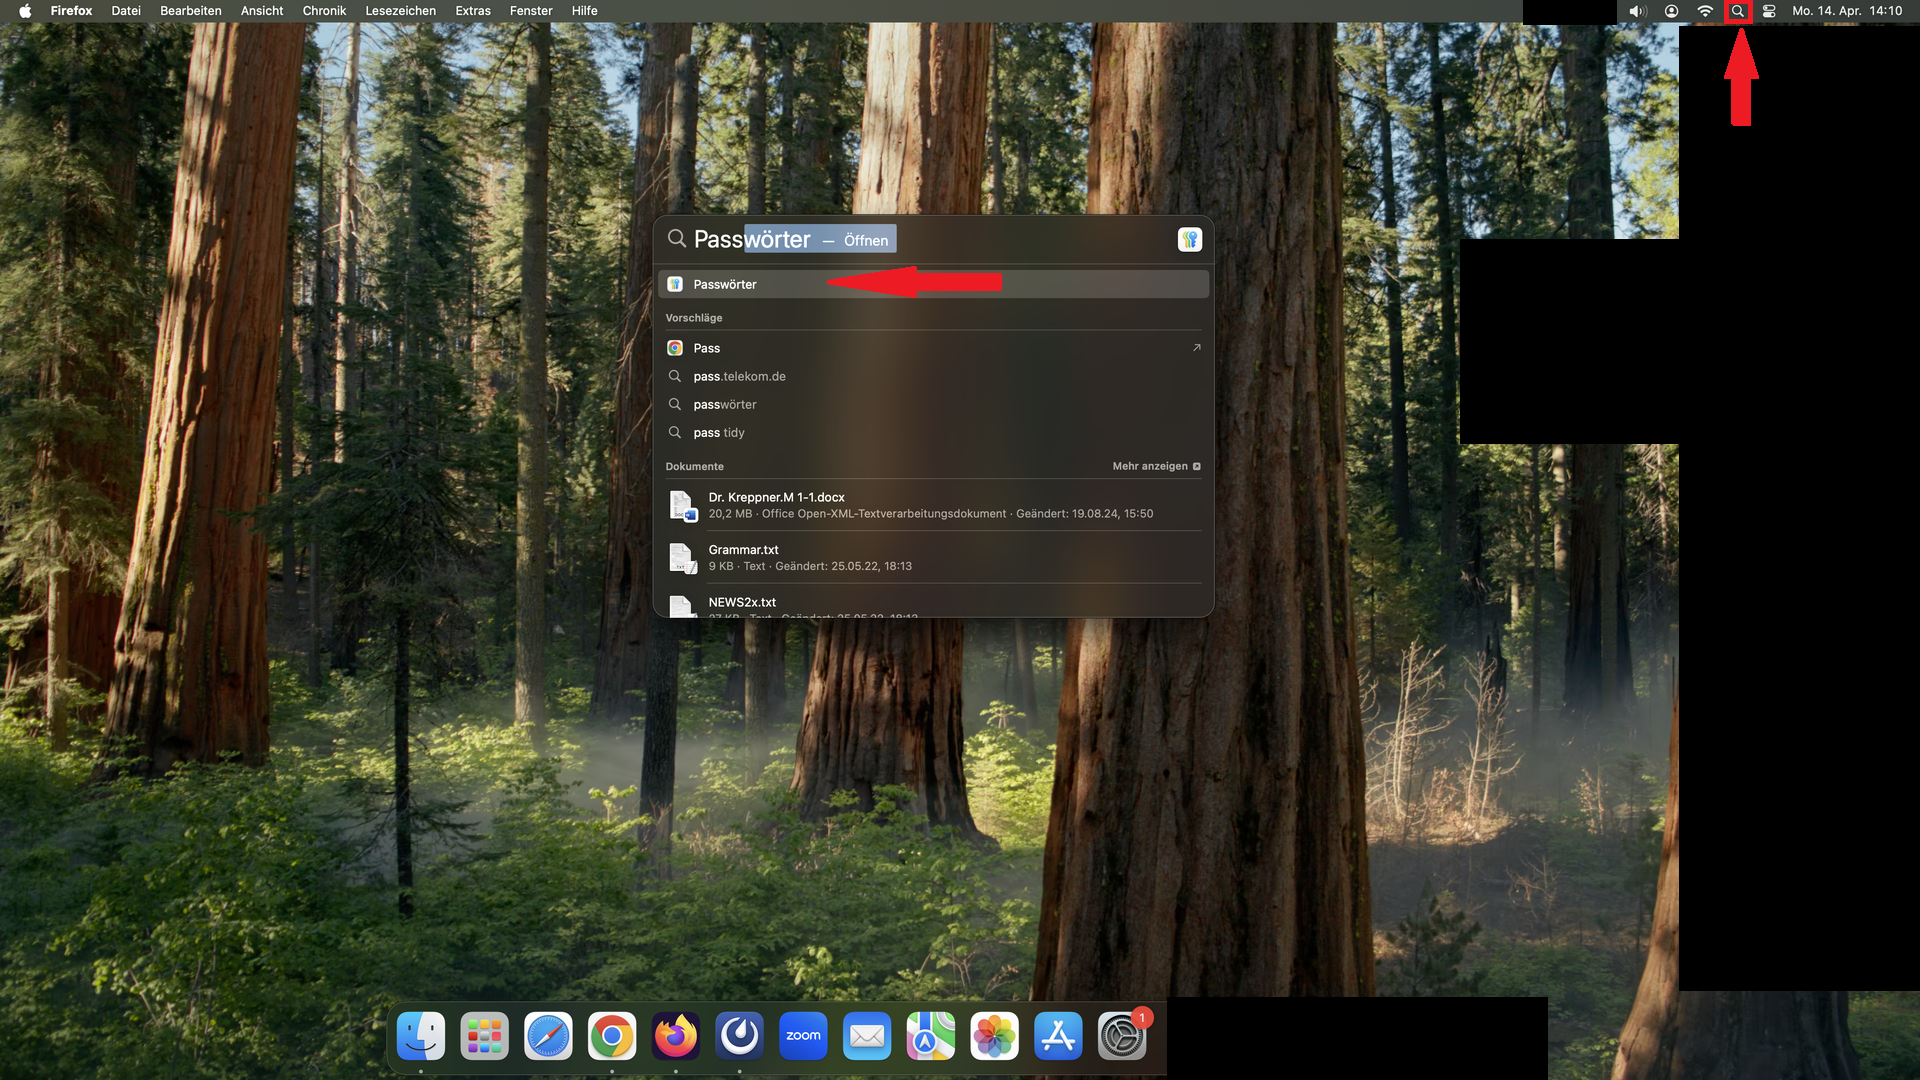Open System Settings with badge in Dock
The image size is (1920, 1080).
(1122, 1036)
